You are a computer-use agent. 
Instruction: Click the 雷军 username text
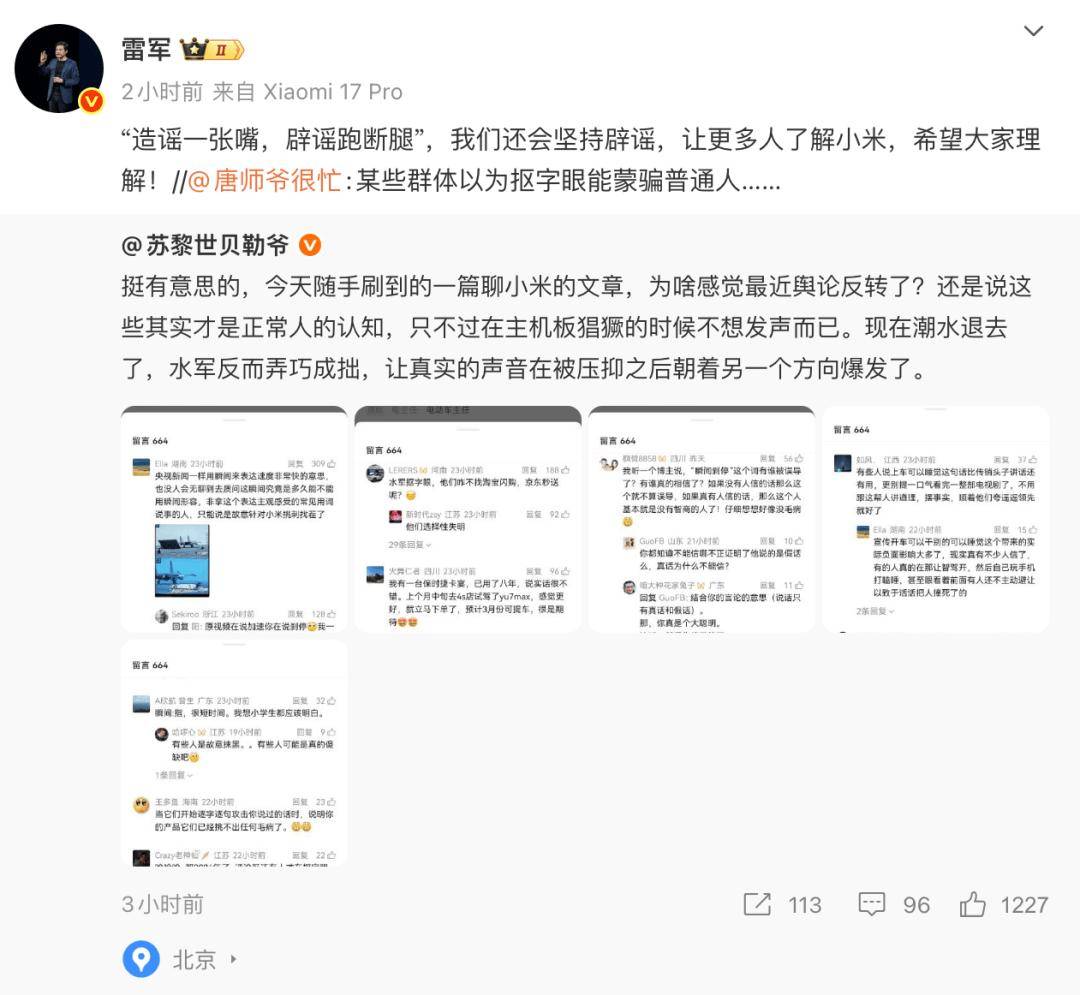click(146, 50)
